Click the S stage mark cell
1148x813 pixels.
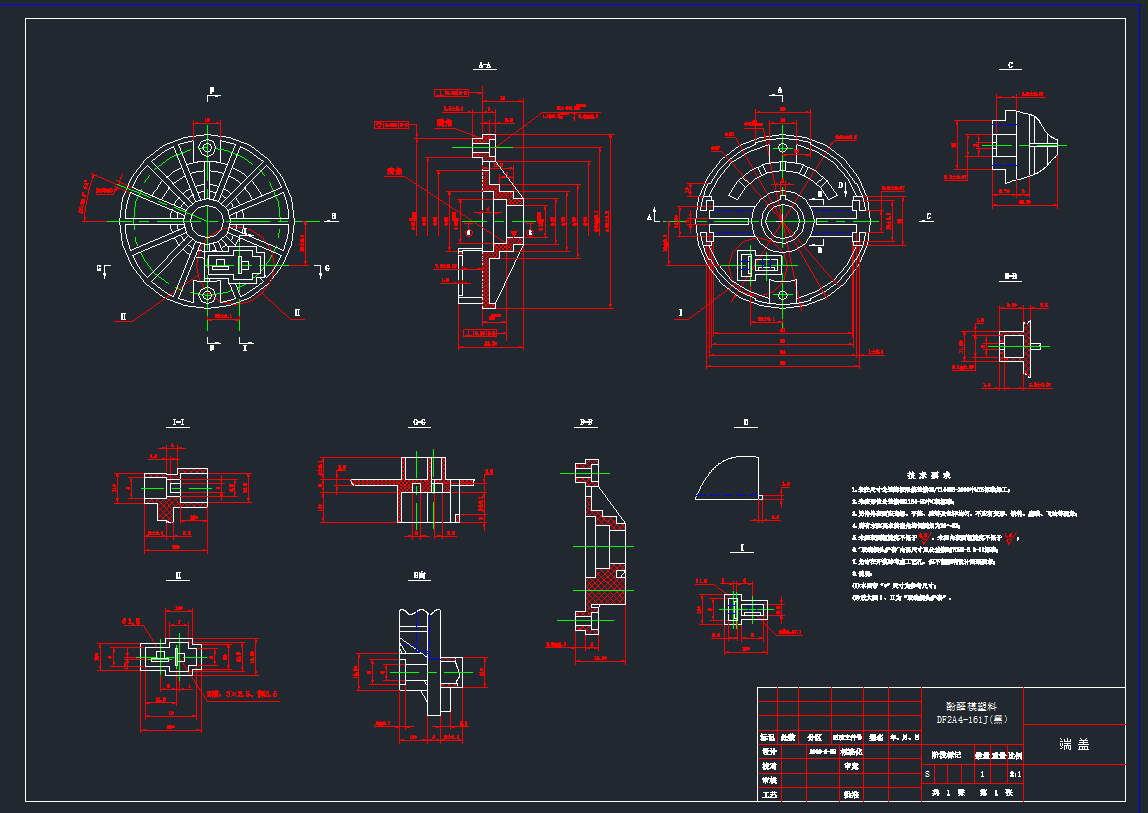click(927, 774)
